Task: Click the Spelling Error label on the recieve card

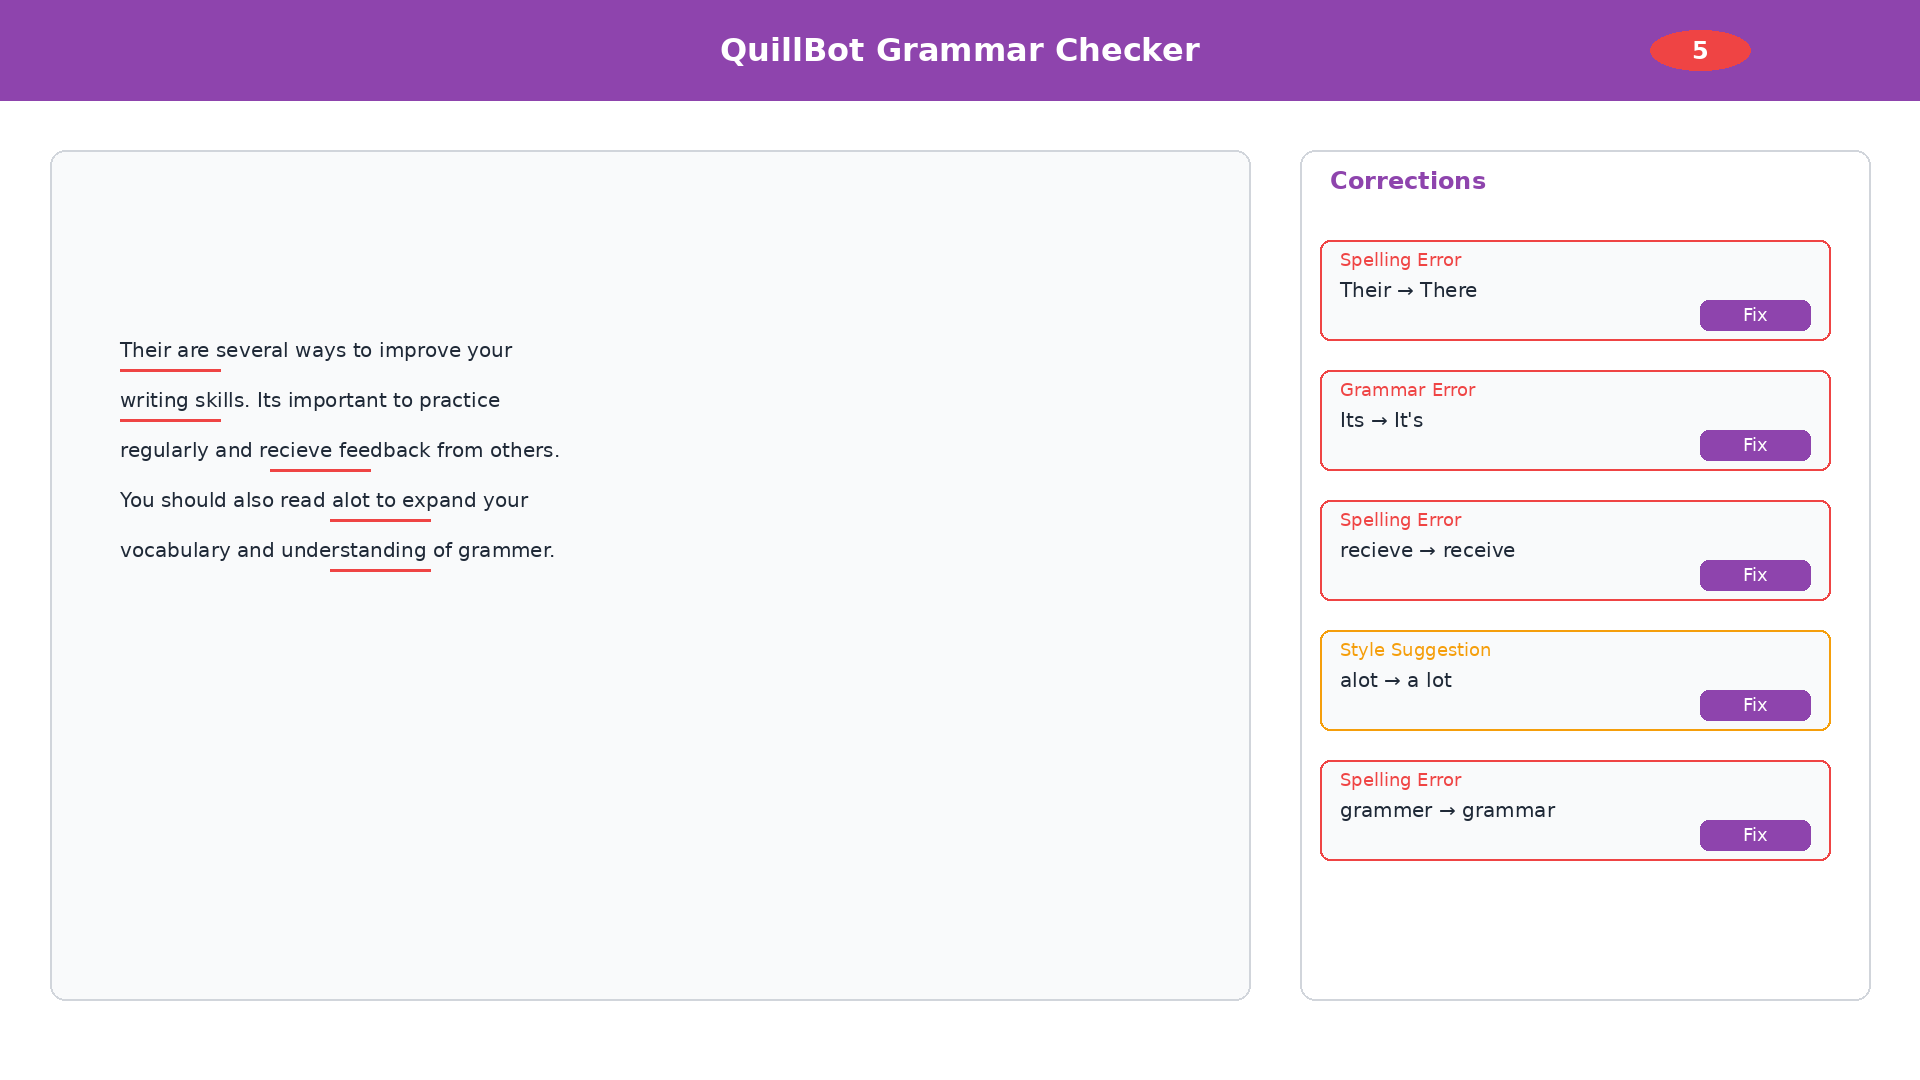Action: click(x=1400, y=520)
